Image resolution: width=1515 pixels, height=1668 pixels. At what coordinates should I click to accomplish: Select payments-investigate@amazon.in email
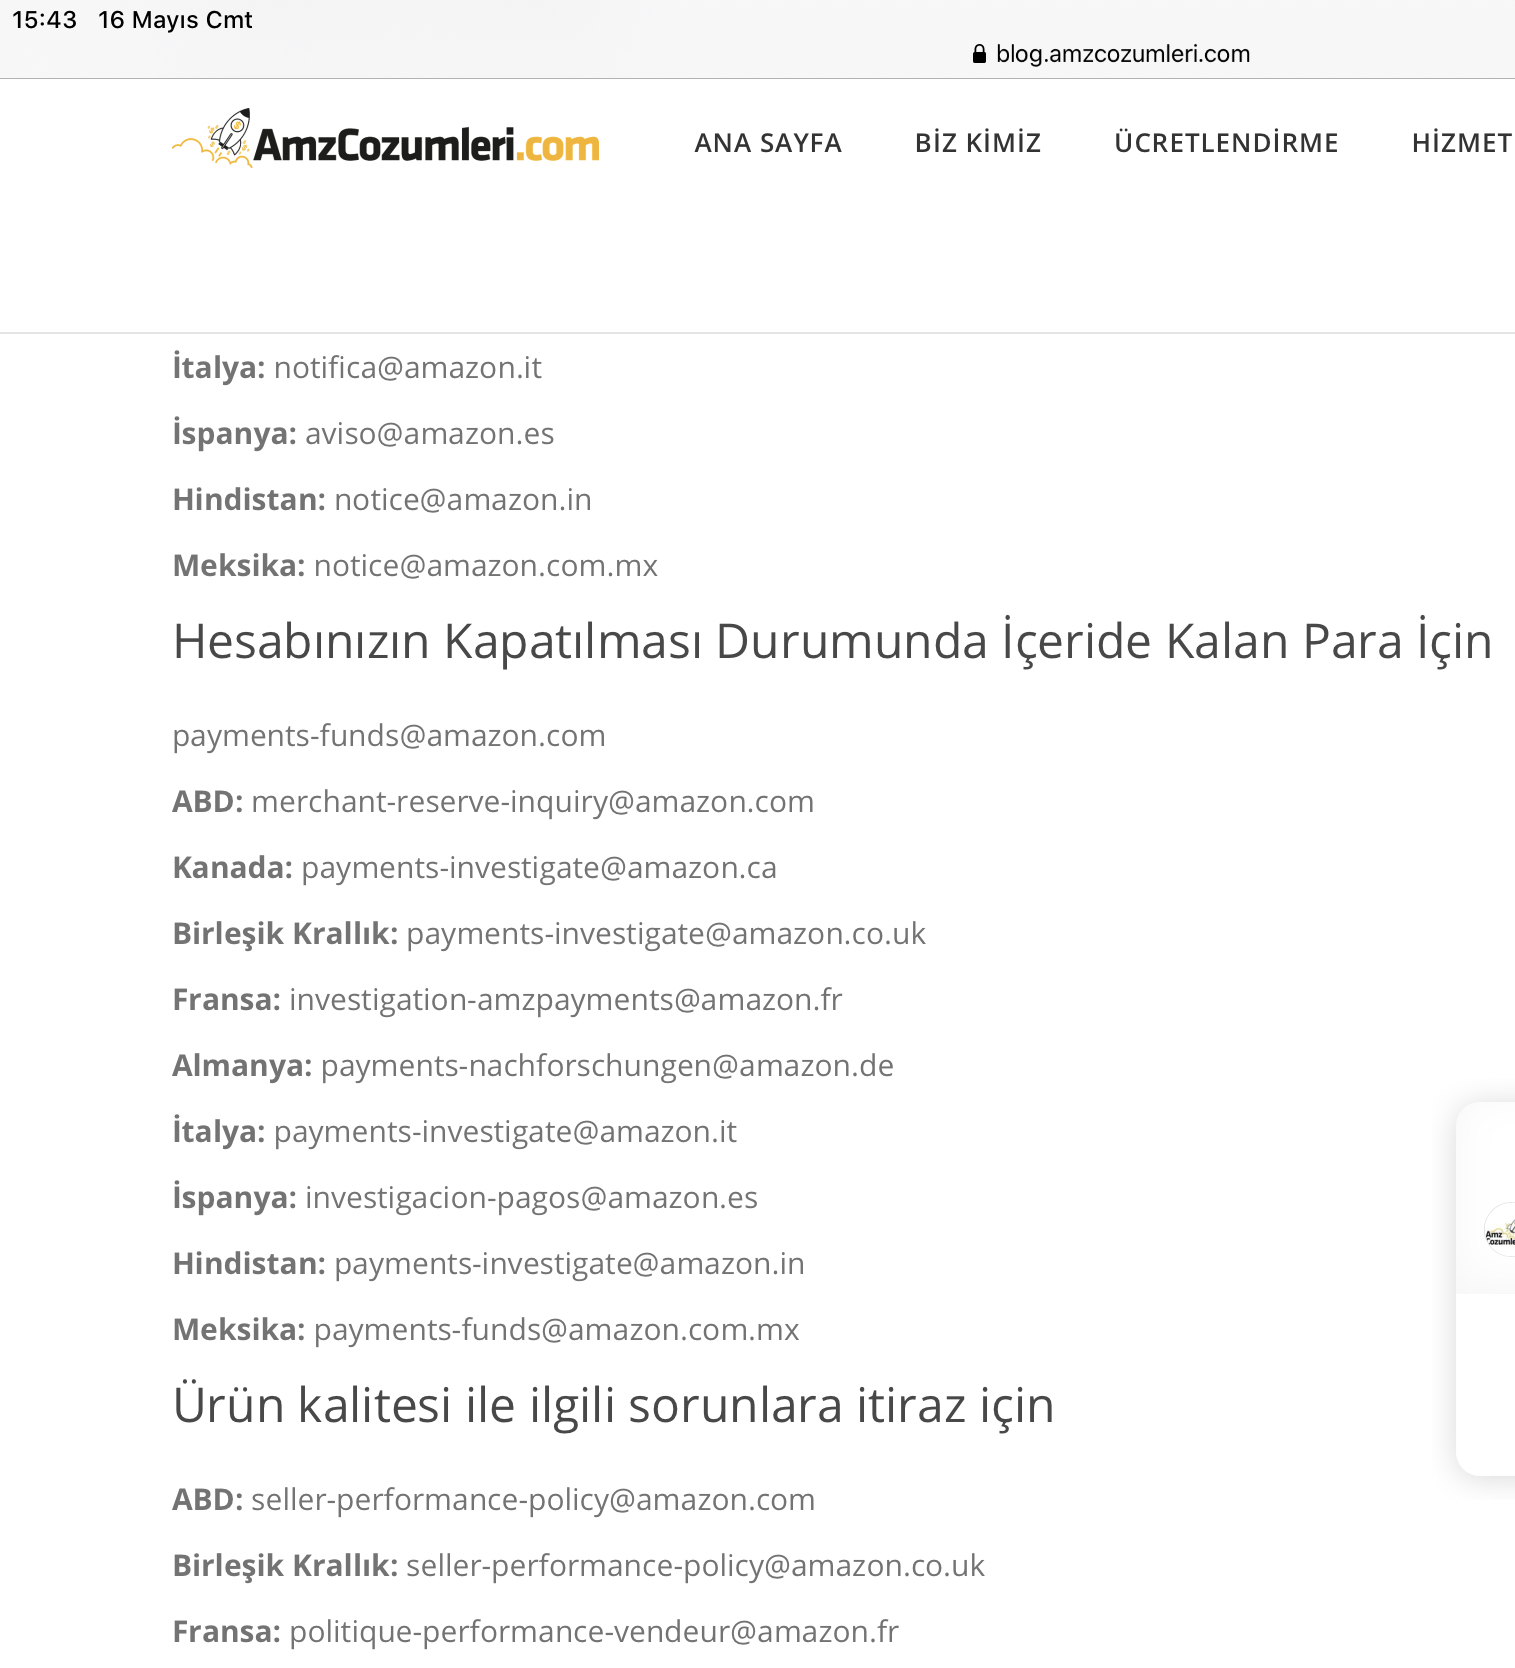click(x=569, y=1264)
